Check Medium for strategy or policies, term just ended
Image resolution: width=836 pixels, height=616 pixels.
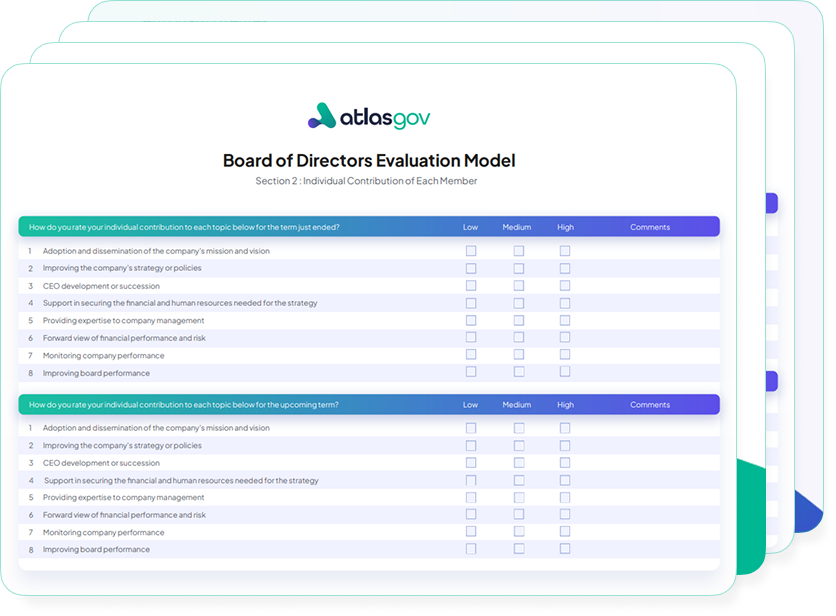519,268
